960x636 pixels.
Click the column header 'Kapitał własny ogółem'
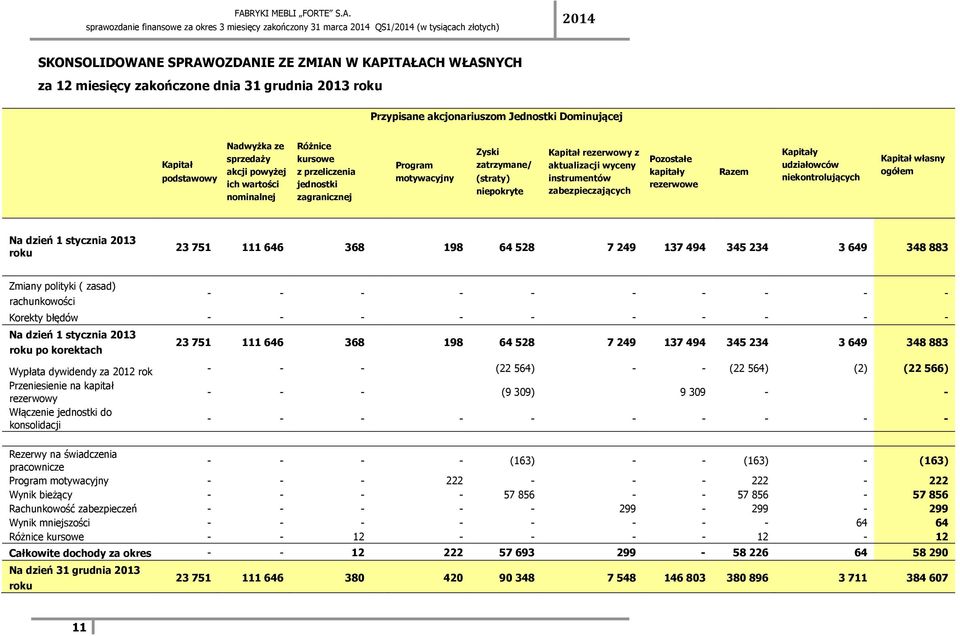pos(912,165)
